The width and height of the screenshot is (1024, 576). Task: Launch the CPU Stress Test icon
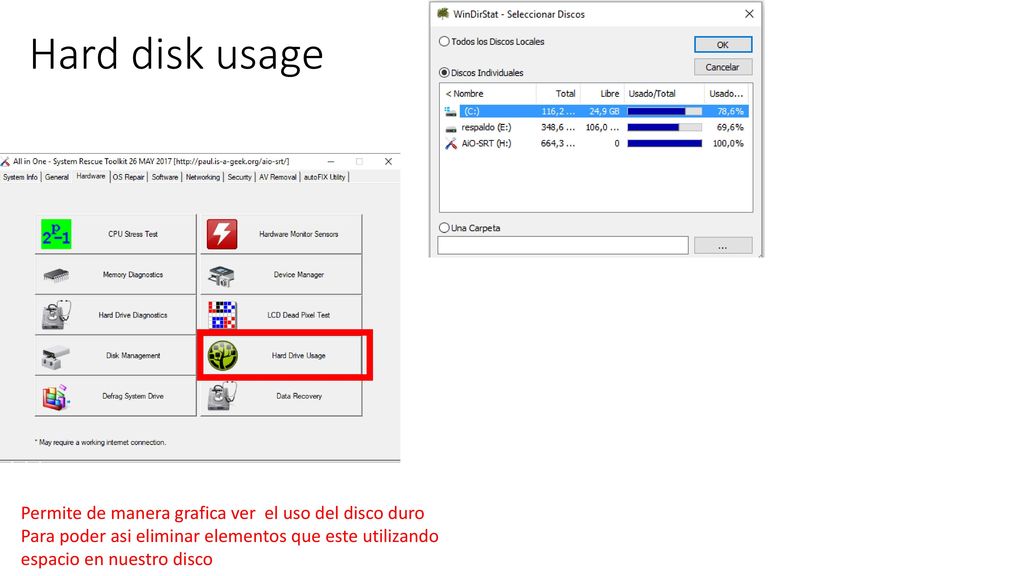(x=56, y=234)
